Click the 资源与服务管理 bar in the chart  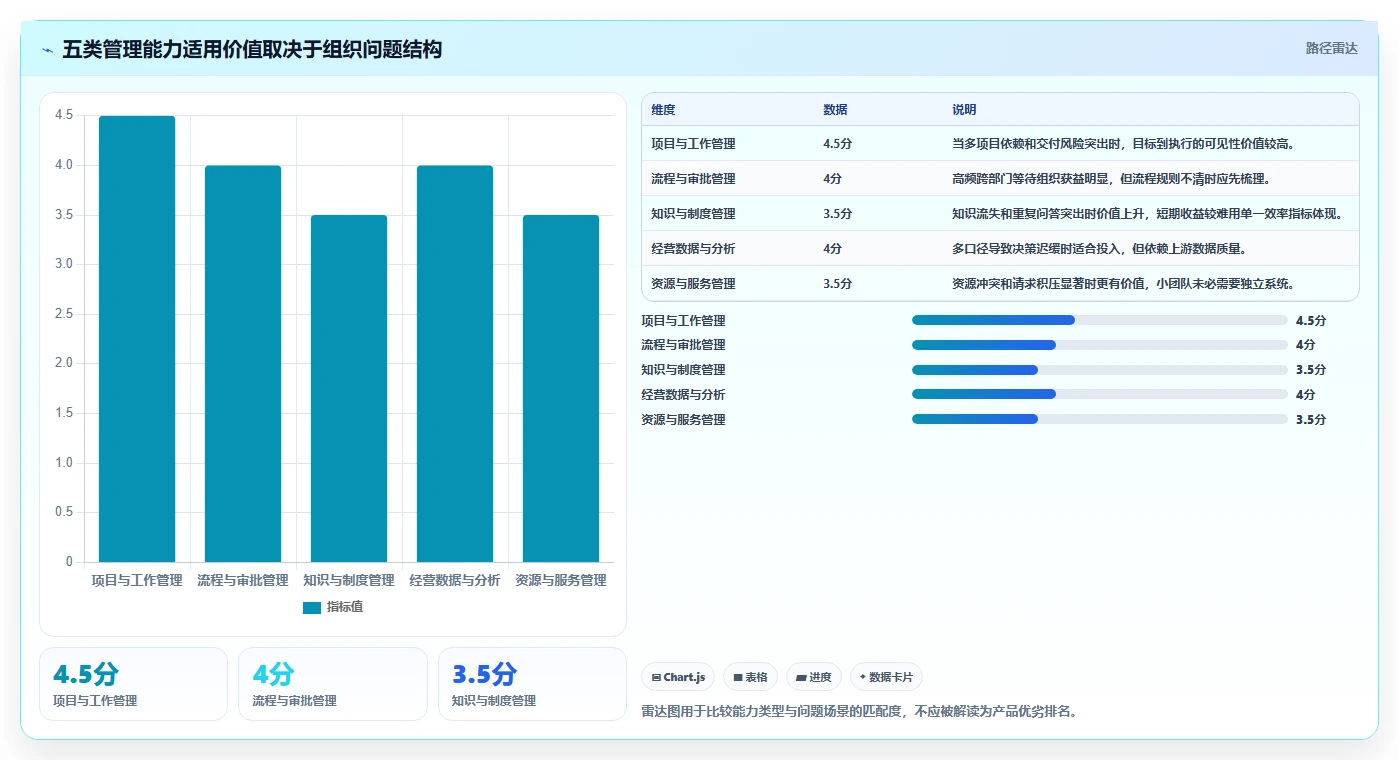pyautogui.click(x=561, y=388)
